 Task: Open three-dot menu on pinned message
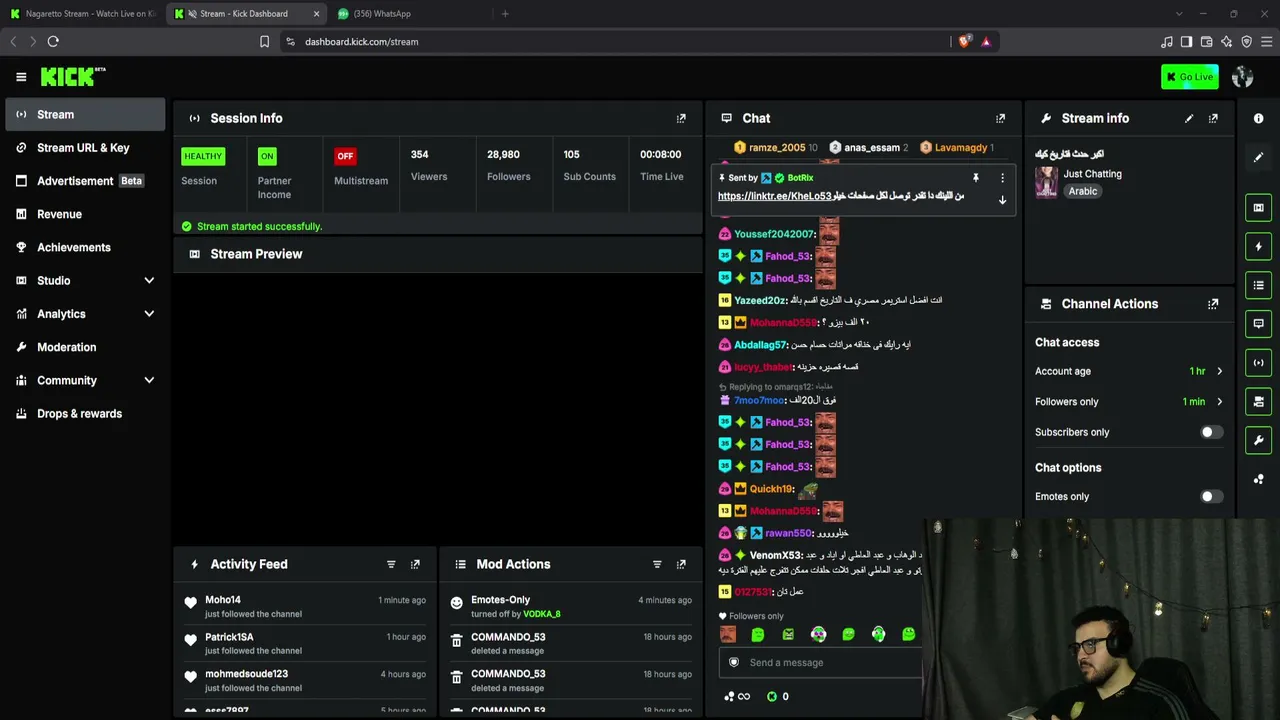tap(1002, 178)
